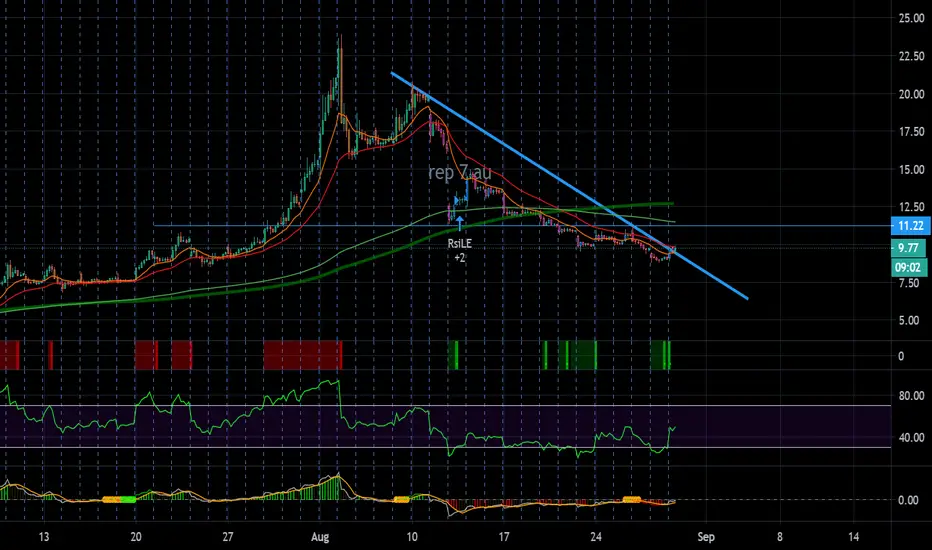Click the 12.50 price axis label
Screen dimensions: 932x550
tap(911, 207)
